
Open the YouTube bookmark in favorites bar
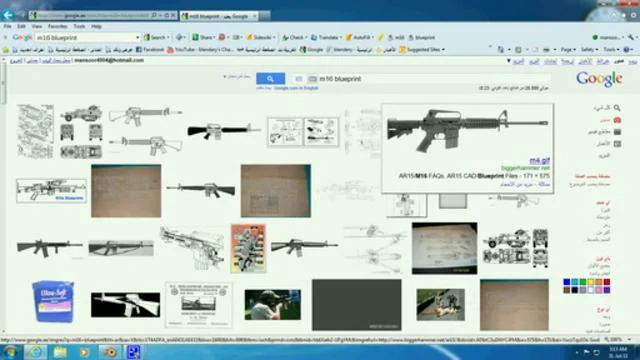pyautogui.click(x=200, y=50)
